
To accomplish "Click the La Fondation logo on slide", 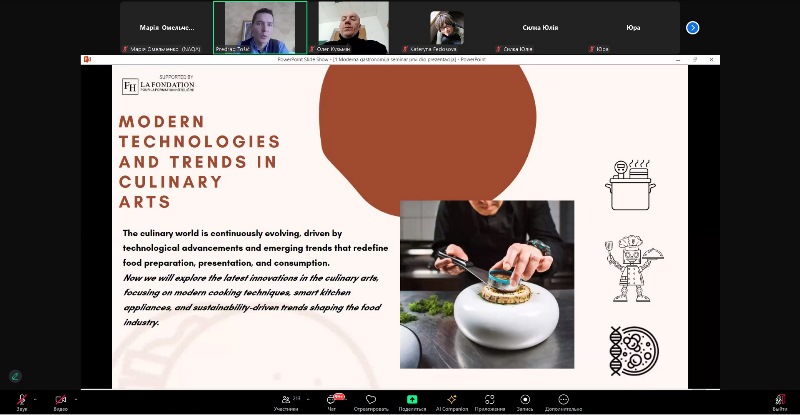I will (158, 86).
